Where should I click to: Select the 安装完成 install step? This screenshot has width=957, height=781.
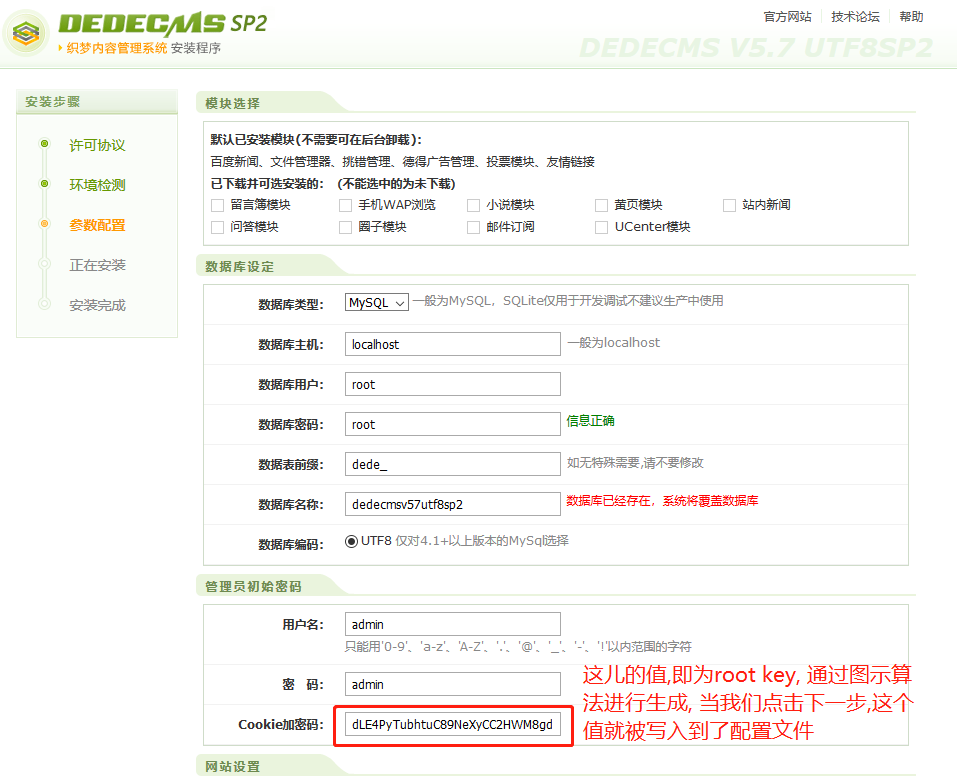coord(97,305)
